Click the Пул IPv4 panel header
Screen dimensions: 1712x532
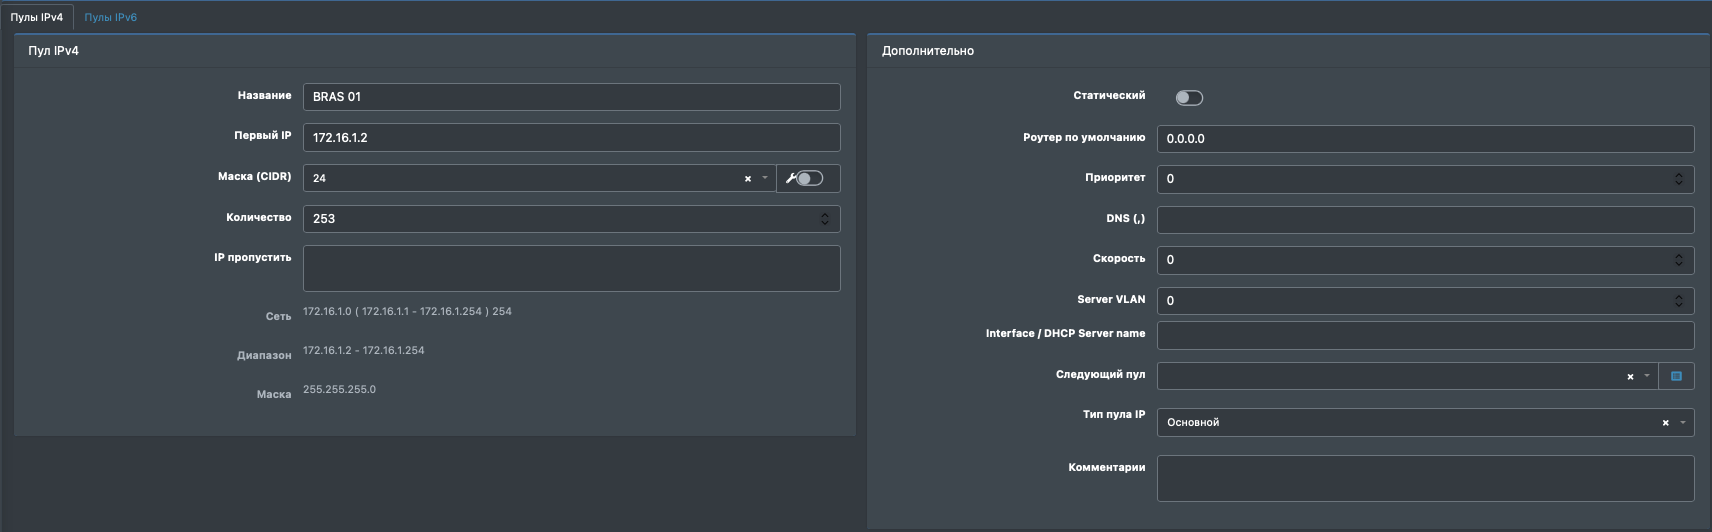(x=435, y=51)
